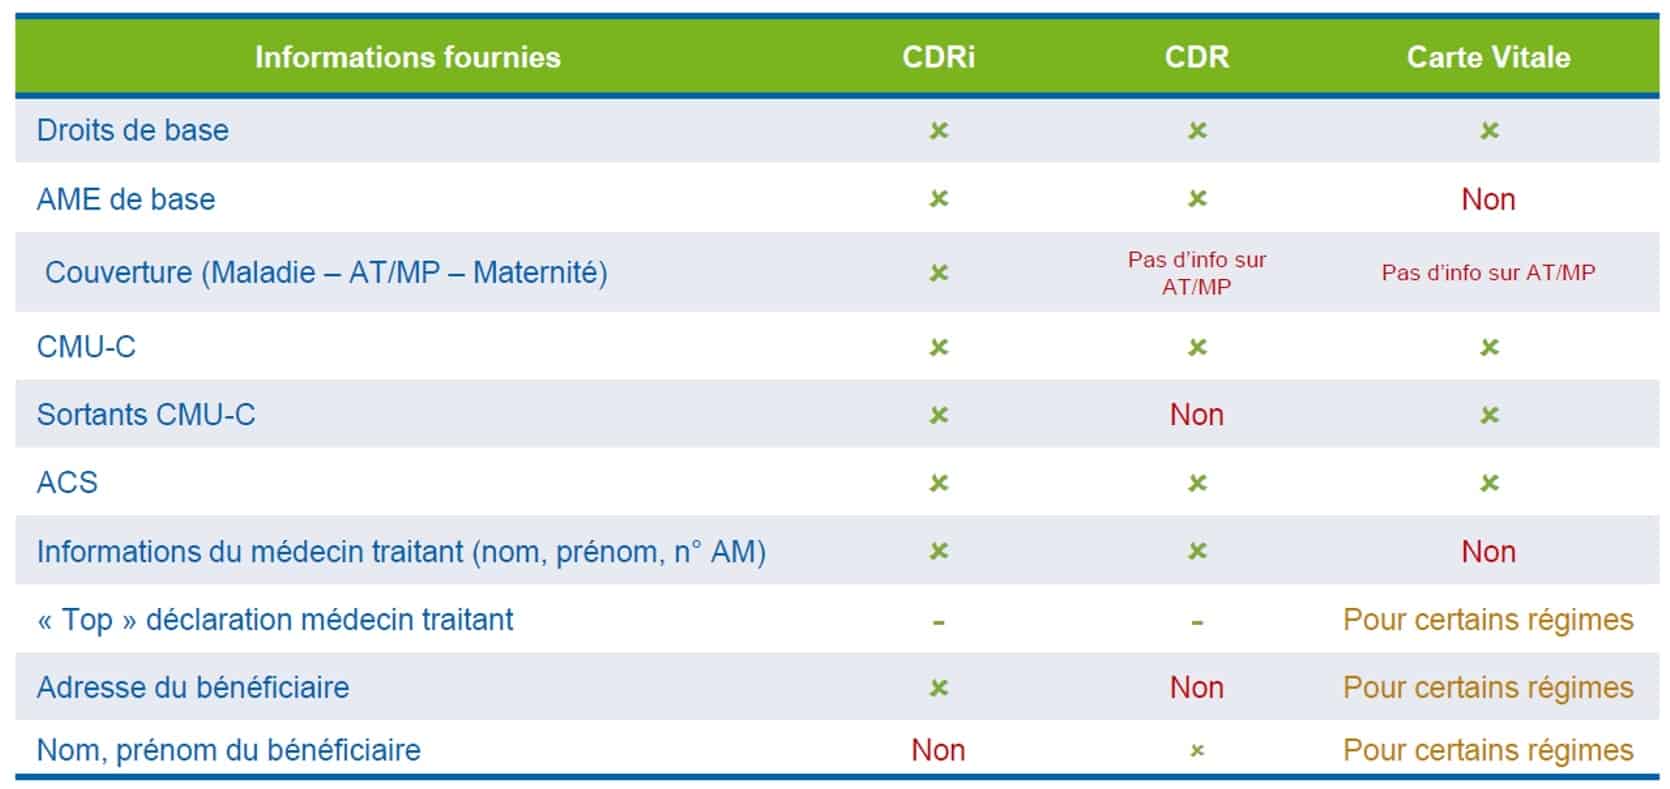This screenshot has width=1670, height=789.
Task: Click the check mark for Adresse du bénéficiaire under CDRi
Action: click(x=938, y=687)
